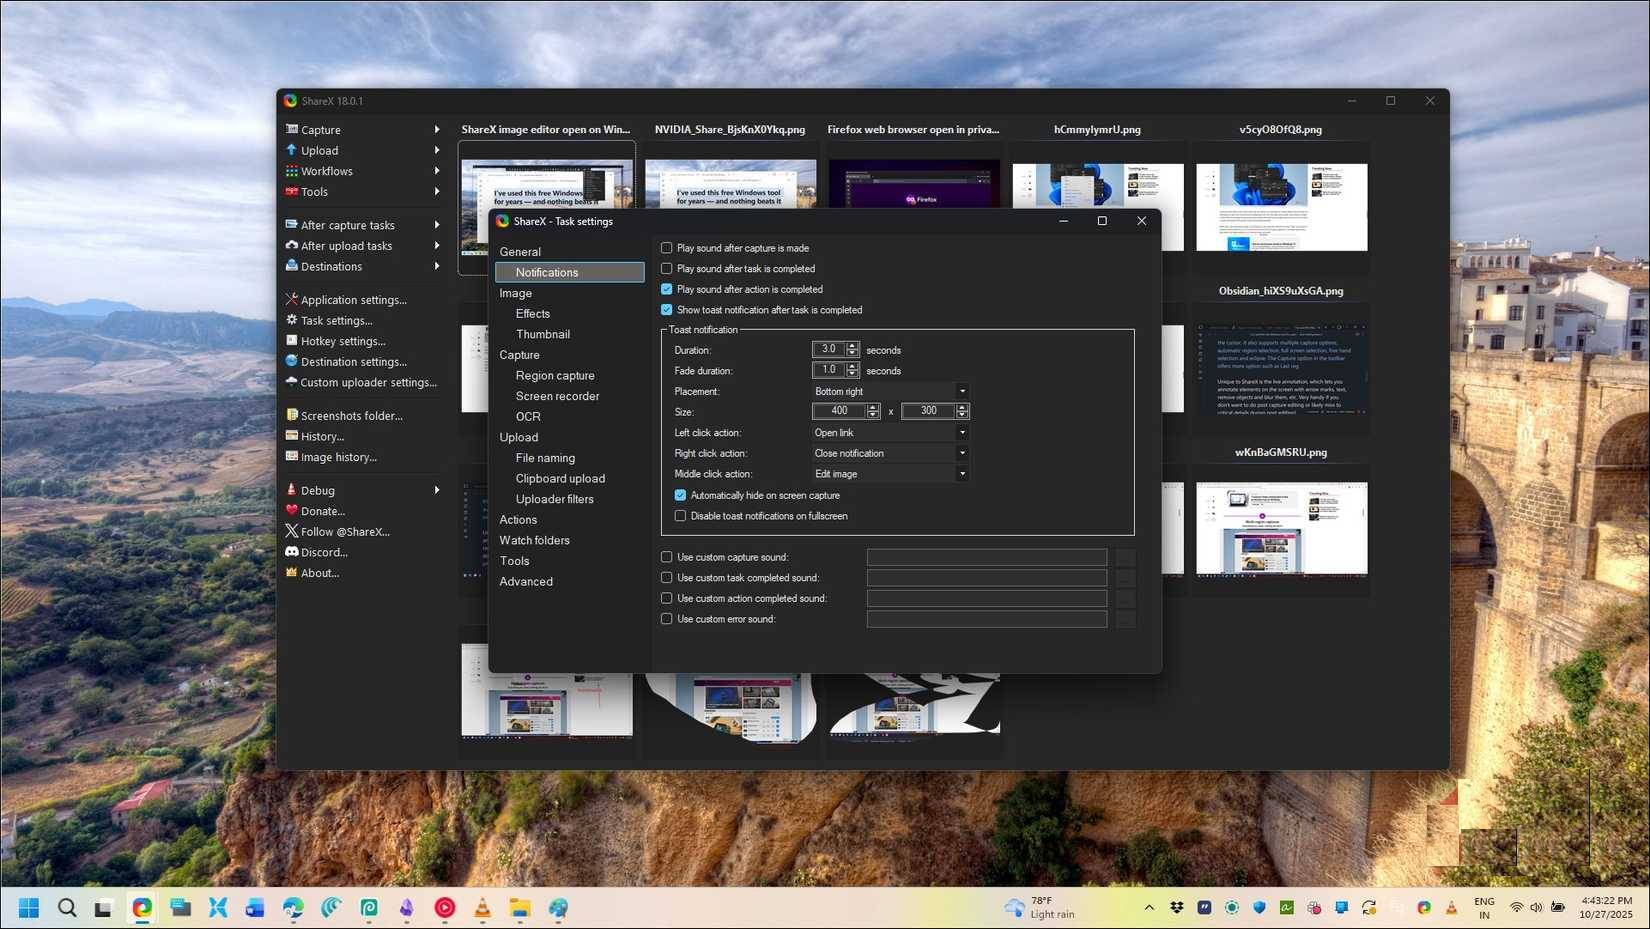The width and height of the screenshot is (1650, 929).
Task: Click the Follow @ShareX link
Action: coord(345,531)
